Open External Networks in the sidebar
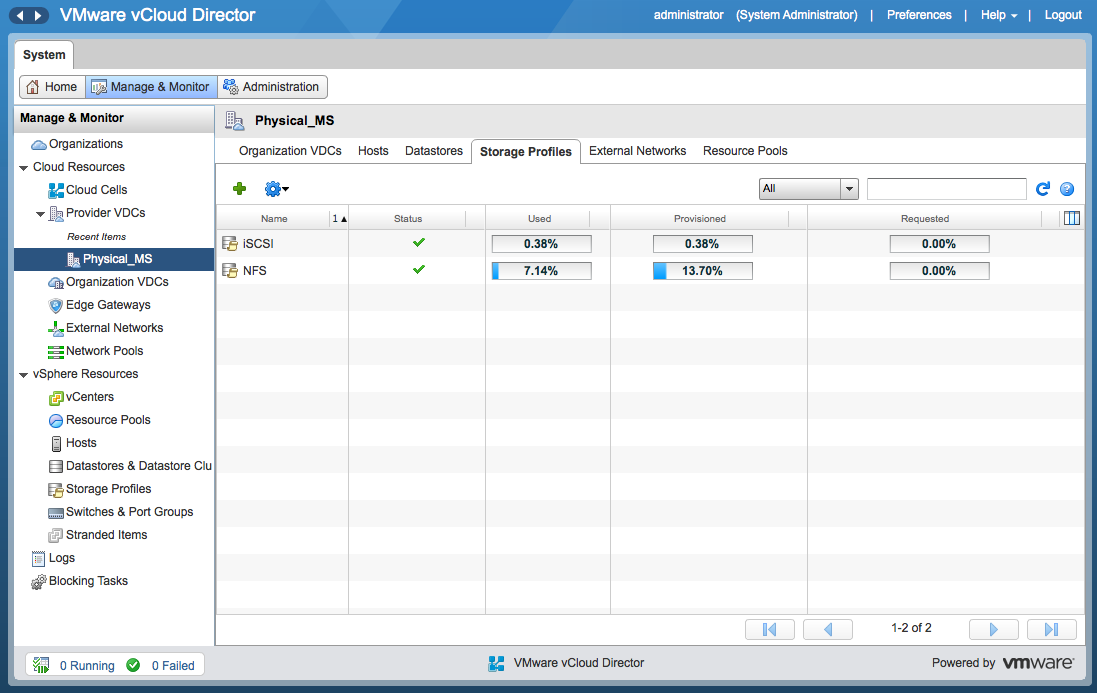Image resolution: width=1097 pixels, height=693 pixels. 114,329
